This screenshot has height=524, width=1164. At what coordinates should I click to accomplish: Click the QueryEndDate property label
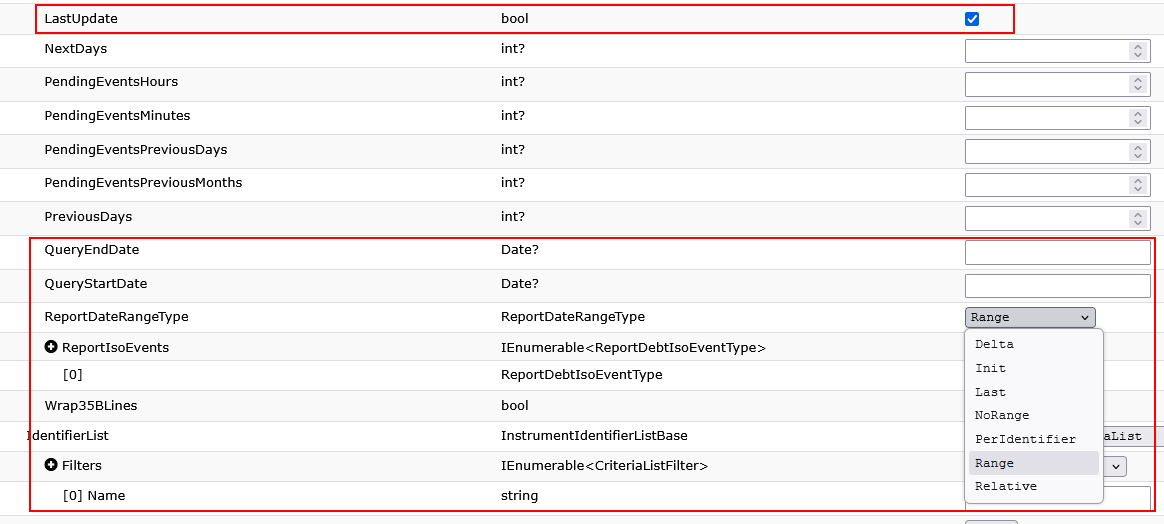click(x=92, y=250)
